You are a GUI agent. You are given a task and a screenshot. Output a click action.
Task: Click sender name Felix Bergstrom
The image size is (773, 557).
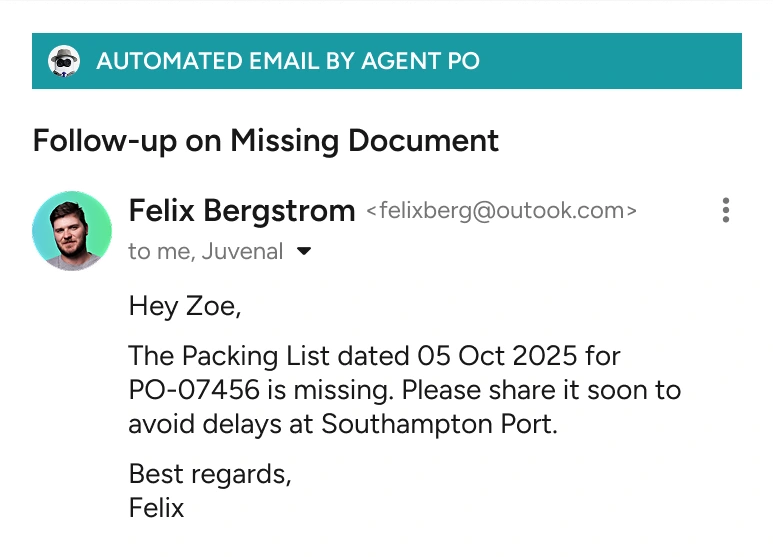pyautogui.click(x=242, y=211)
